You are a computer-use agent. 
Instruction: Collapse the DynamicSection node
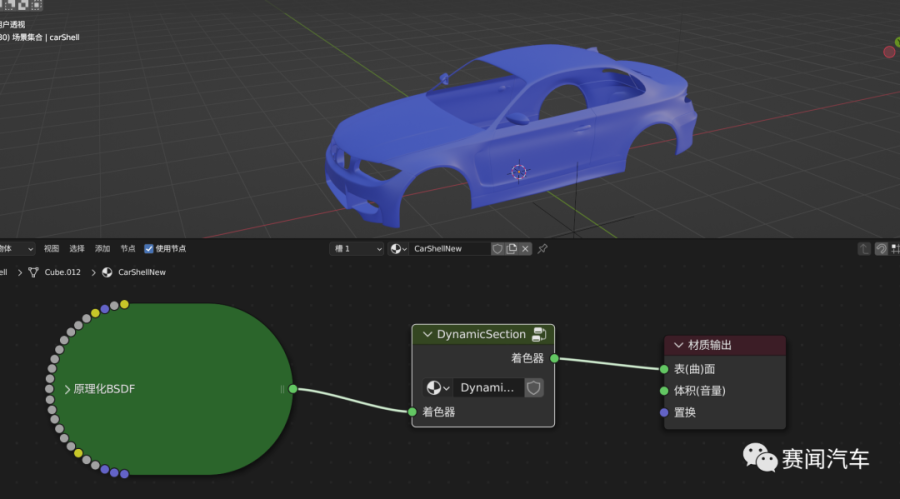click(427, 335)
